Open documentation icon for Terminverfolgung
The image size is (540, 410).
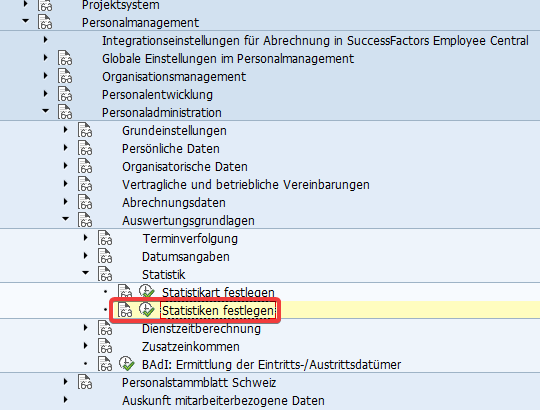(x=105, y=238)
